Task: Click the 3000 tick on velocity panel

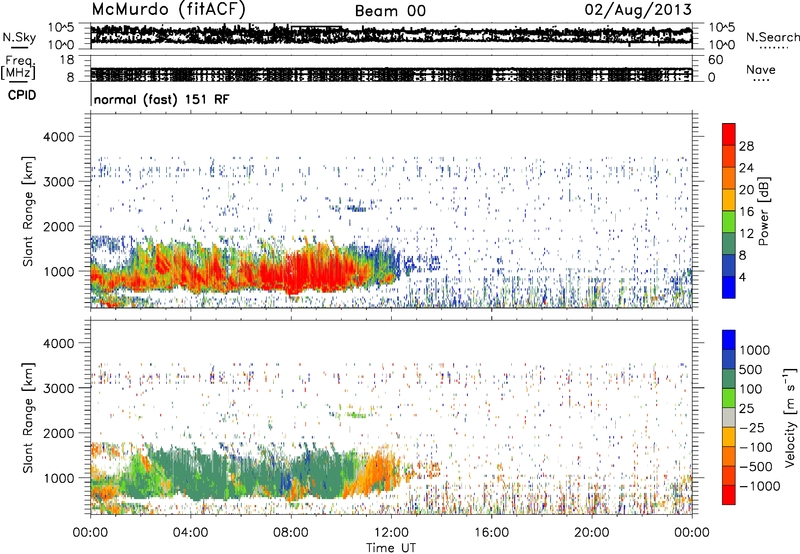Action: 61,388
